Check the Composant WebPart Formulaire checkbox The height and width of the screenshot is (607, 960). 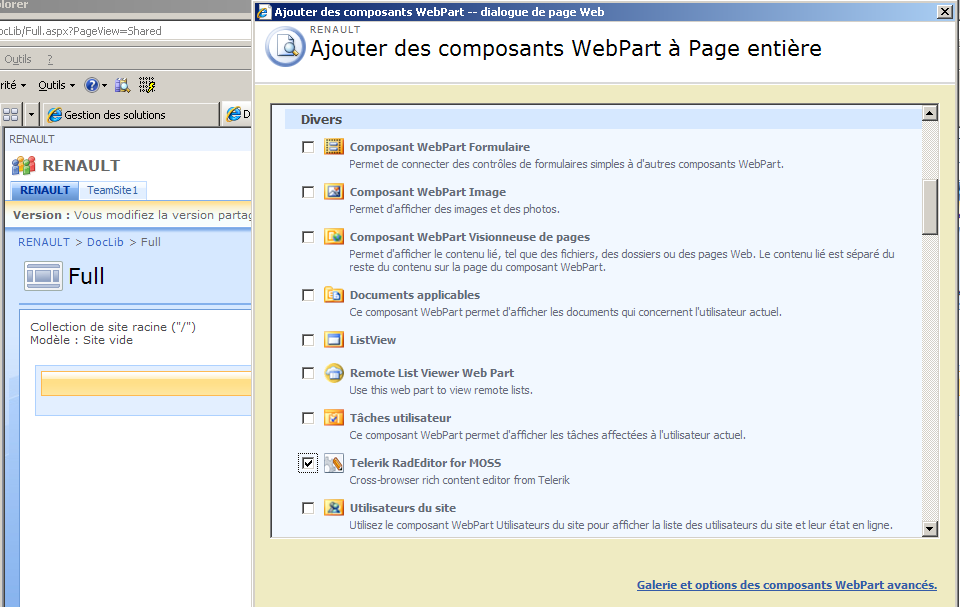[x=308, y=147]
